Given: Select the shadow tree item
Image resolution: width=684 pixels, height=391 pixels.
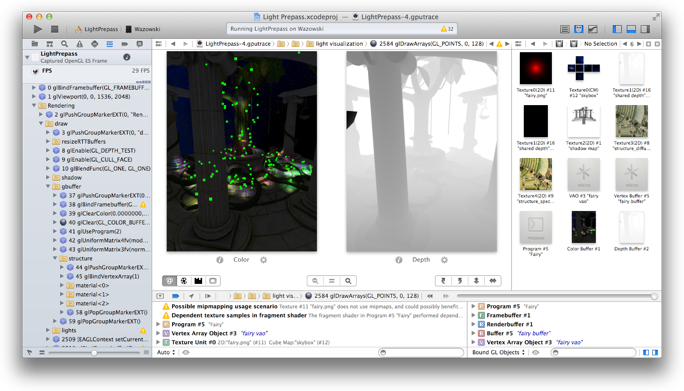Looking at the screenshot, I should coord(72,178).
